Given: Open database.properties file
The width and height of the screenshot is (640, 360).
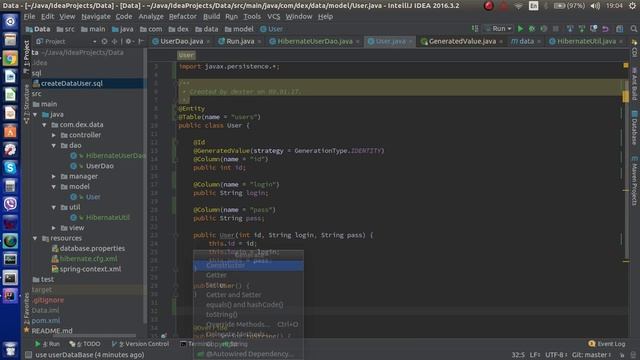Looking at the screenshot, I should (x=89, y=249).
